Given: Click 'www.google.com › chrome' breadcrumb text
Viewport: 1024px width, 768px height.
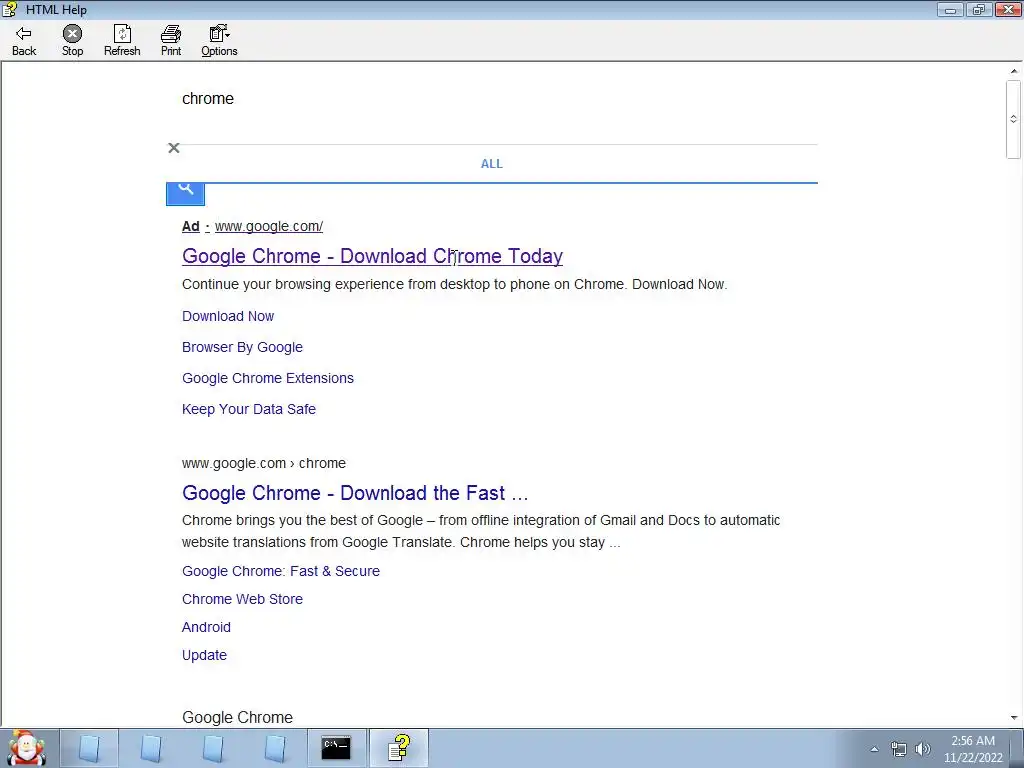Looking at the screenshot, I should pos(264,464).
